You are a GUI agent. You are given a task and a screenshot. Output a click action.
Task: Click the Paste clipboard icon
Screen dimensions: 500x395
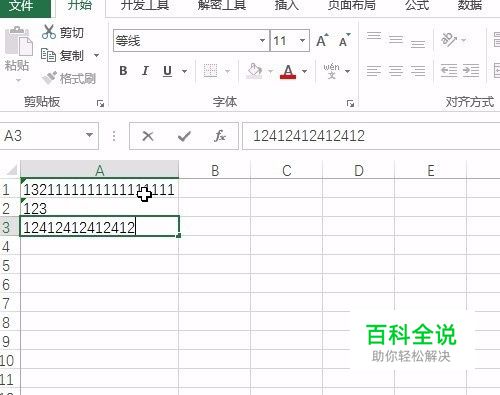pyautogui.click(x=18, y=42)
